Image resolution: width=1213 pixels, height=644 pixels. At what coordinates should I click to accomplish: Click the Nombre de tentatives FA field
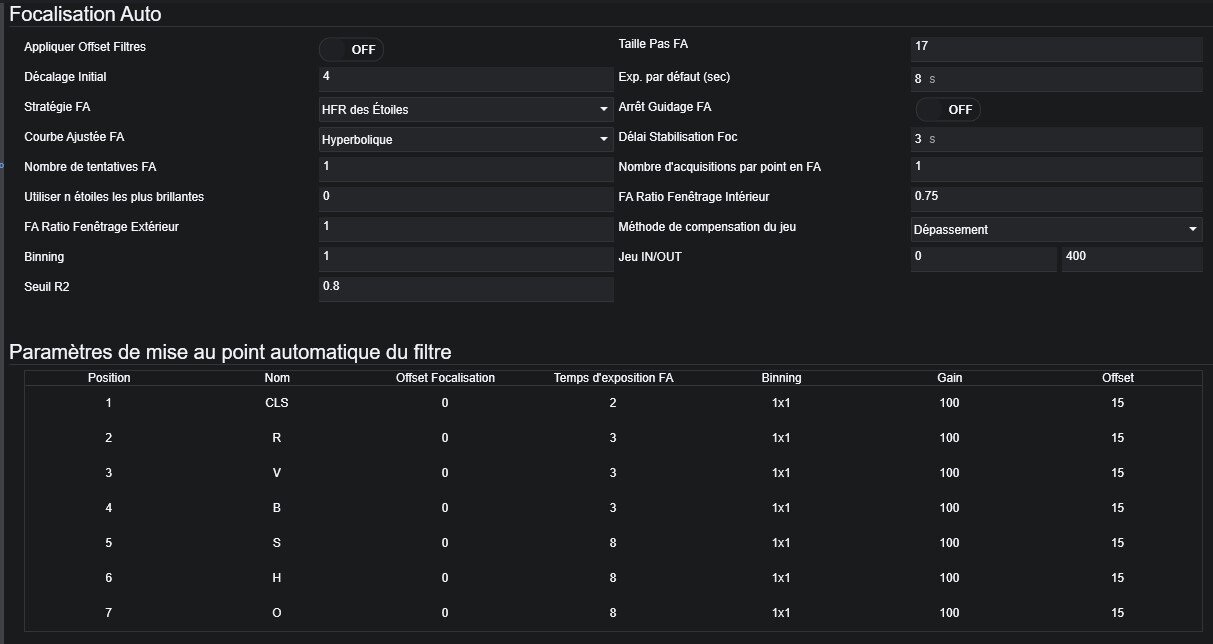(x=466, y=169)
